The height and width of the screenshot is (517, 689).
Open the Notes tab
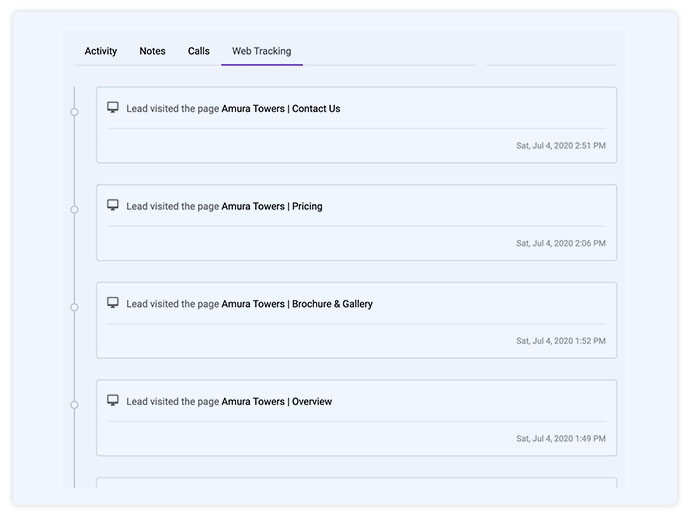point(152,51)
